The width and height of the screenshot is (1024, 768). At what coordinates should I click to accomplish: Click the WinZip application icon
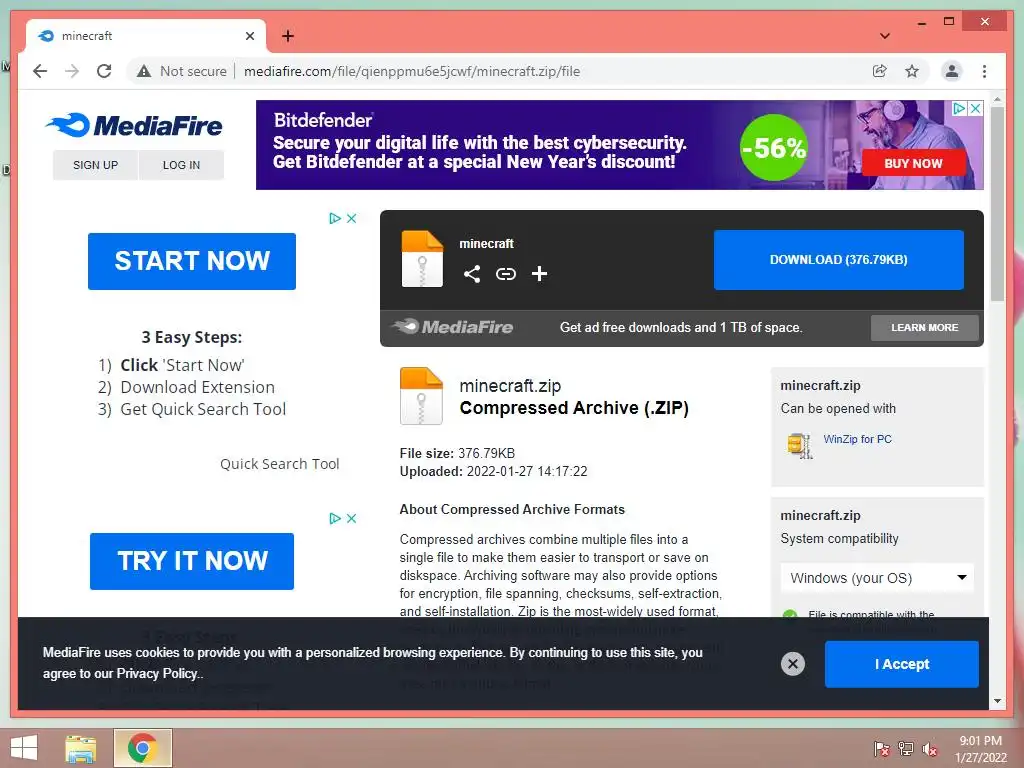[799, 445]
